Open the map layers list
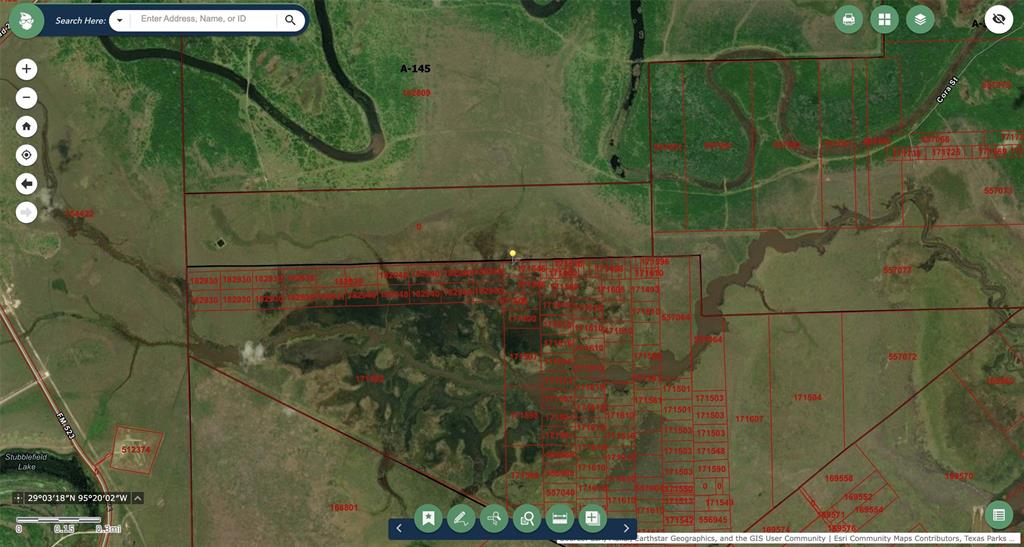1024x547 pixels. (920, 19)
